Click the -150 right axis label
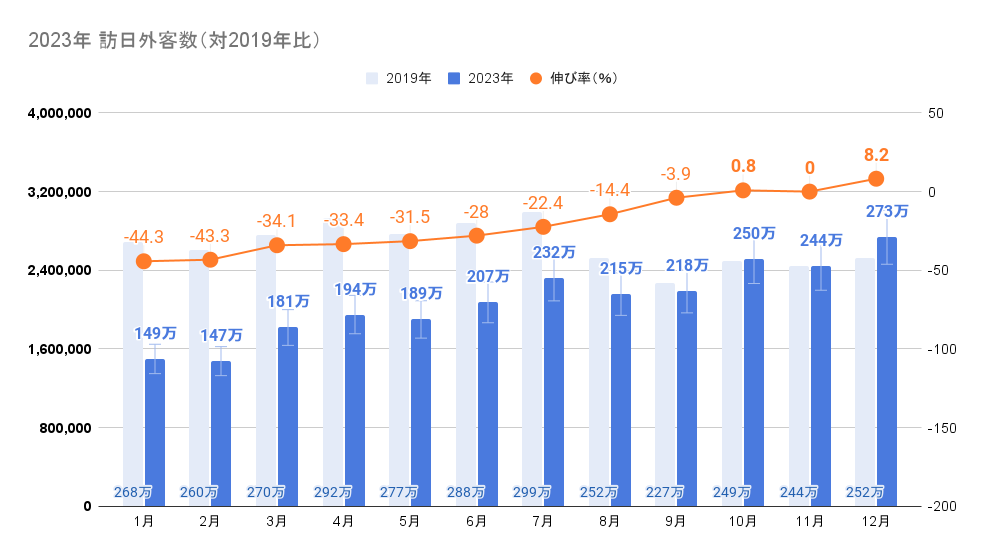 [942, 428]
